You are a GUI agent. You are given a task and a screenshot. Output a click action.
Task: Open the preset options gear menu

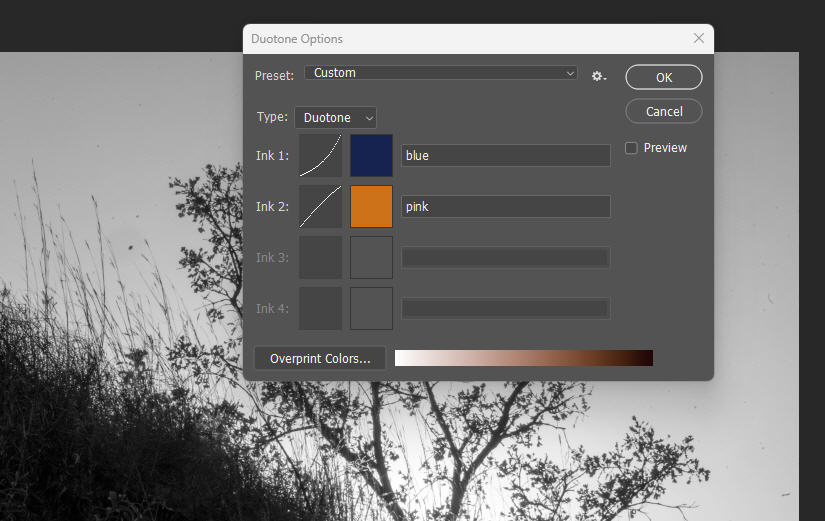pos(599,76)
